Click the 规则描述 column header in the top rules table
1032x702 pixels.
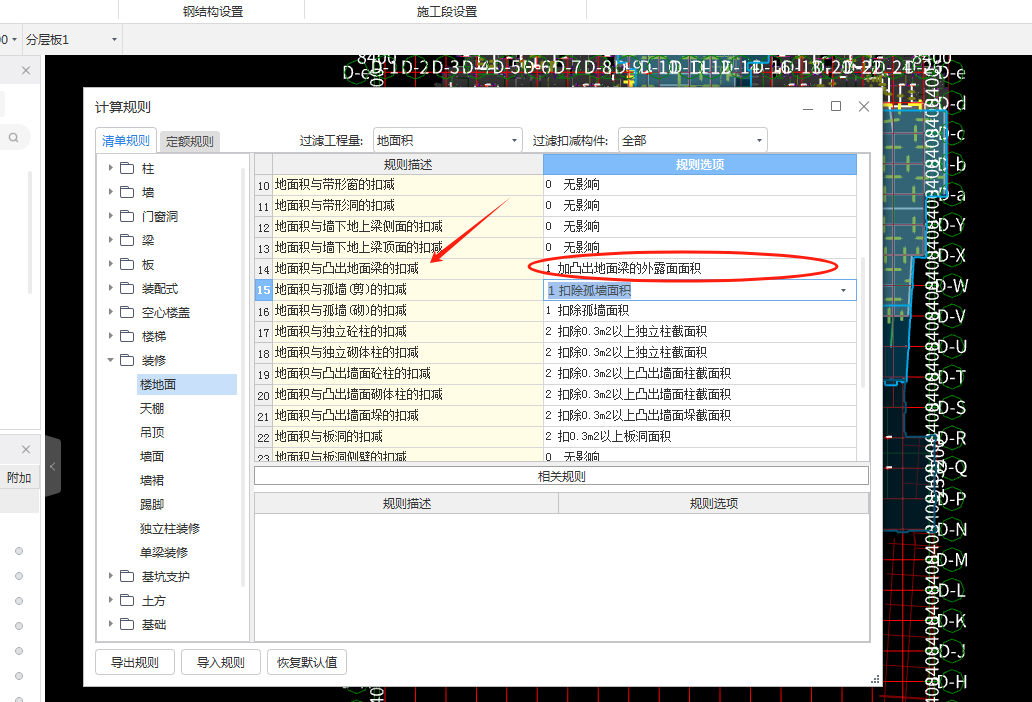(407, 164)
